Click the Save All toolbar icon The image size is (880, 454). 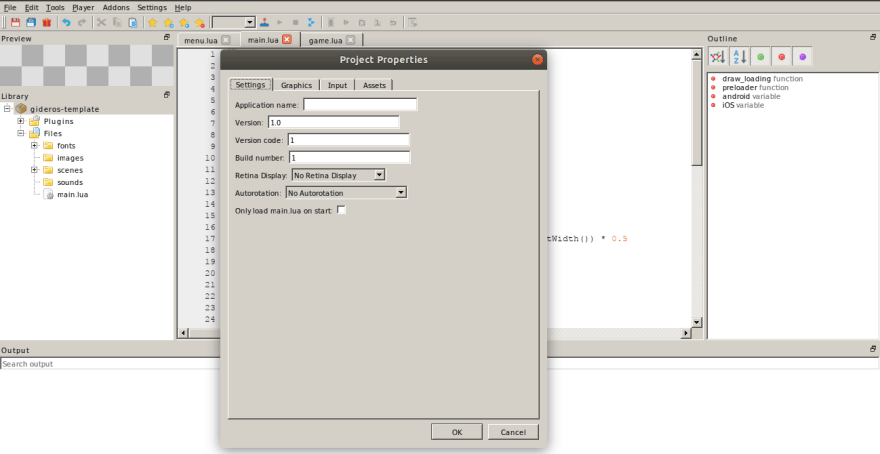31,22
